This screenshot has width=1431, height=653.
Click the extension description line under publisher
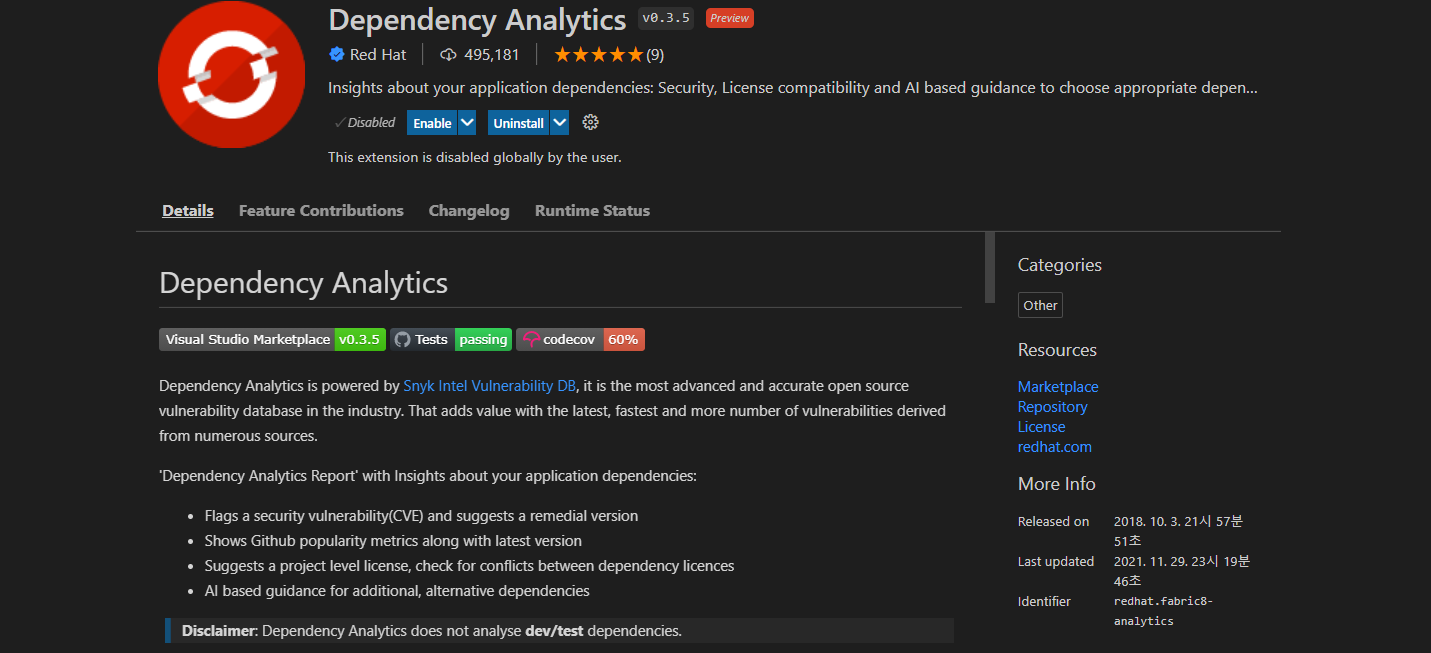coord(793,87)
